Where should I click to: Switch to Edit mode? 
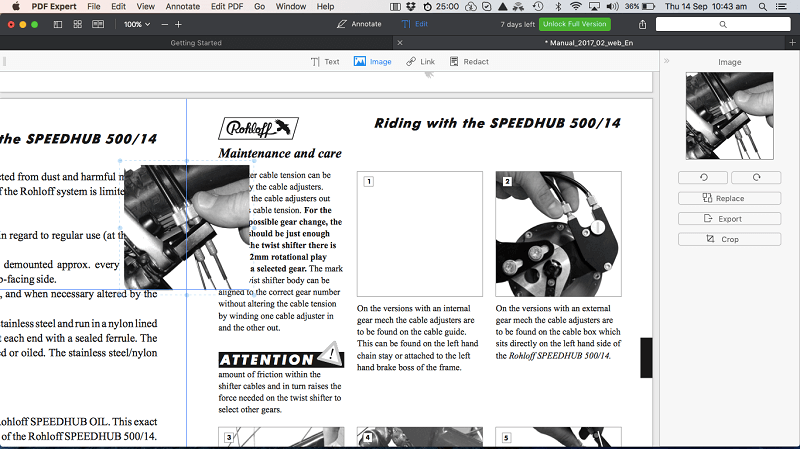pyautogui.click(x=415, y=24)
